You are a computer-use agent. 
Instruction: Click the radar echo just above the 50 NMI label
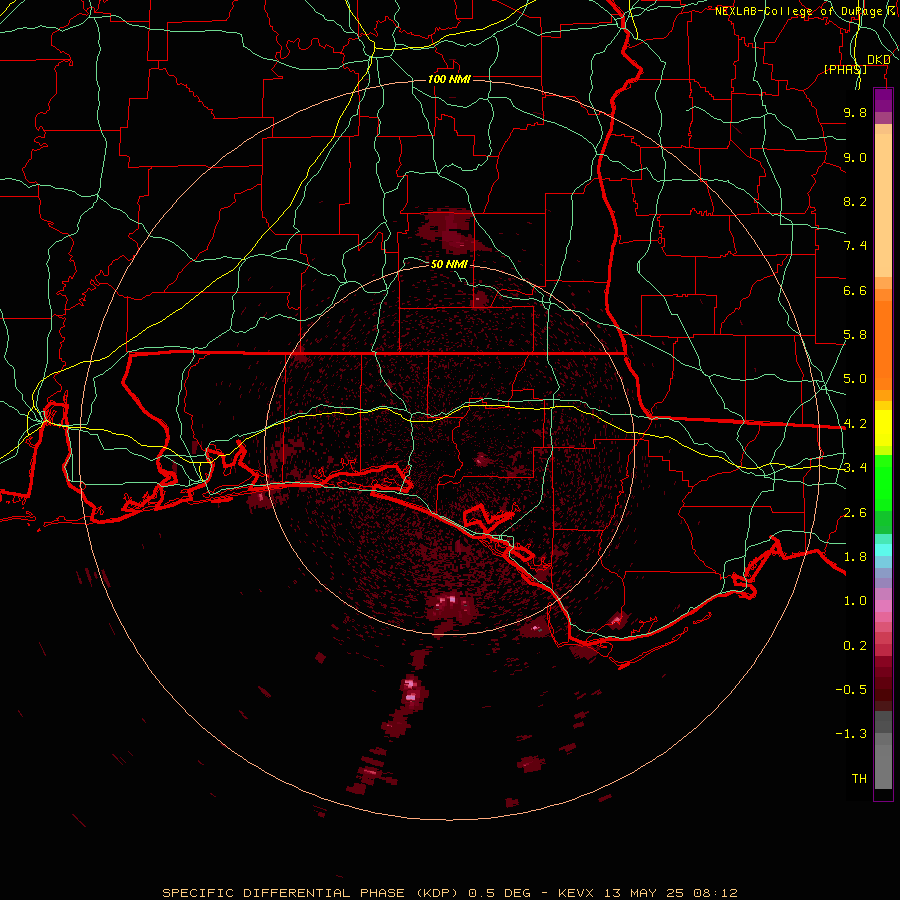(x=453, y=232)
